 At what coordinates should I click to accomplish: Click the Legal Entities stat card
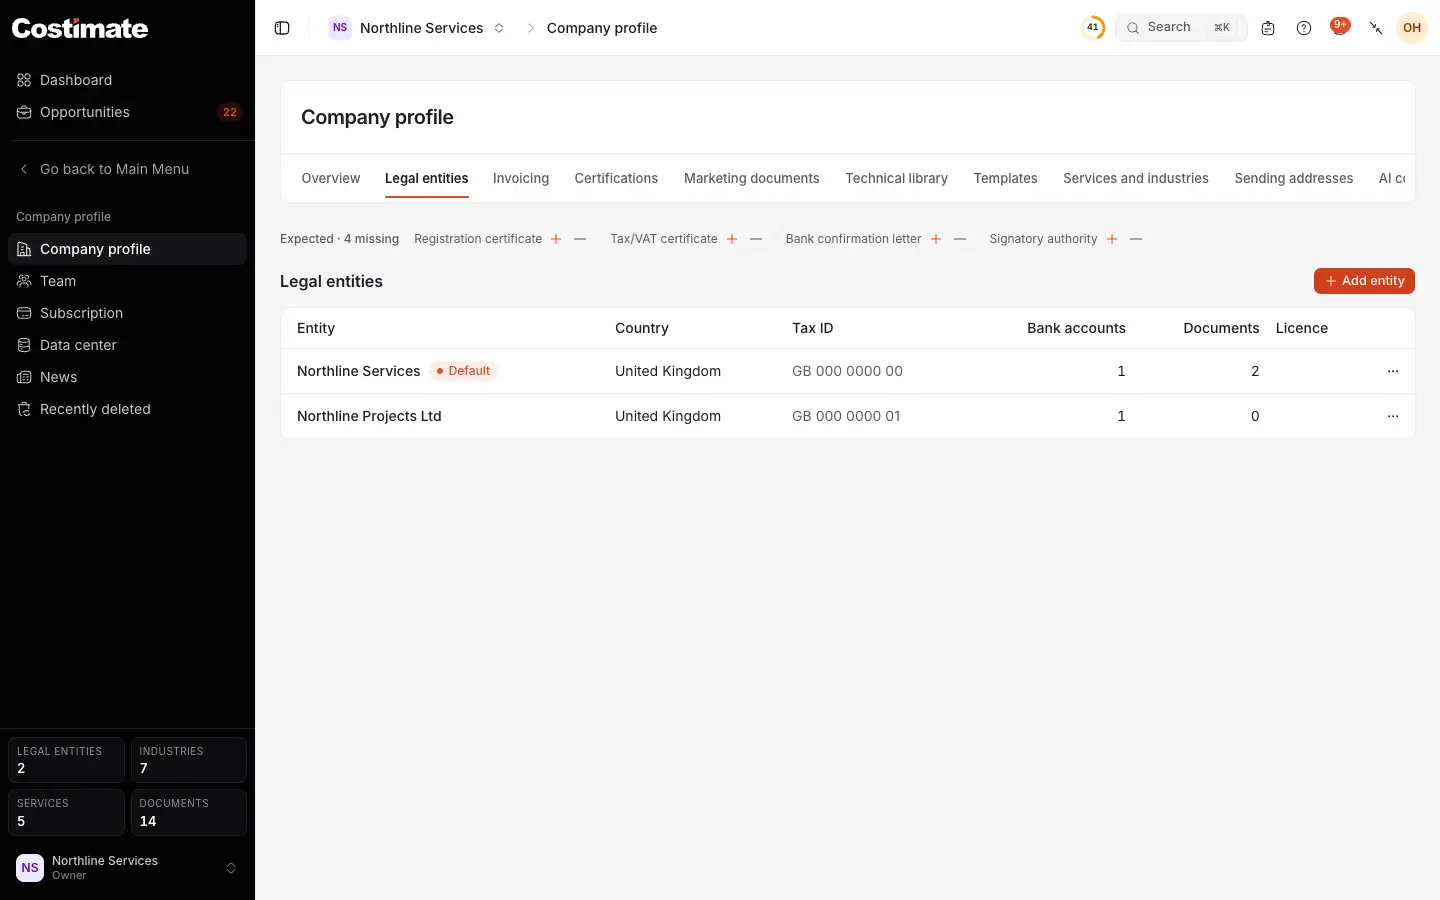coord(66,760)
